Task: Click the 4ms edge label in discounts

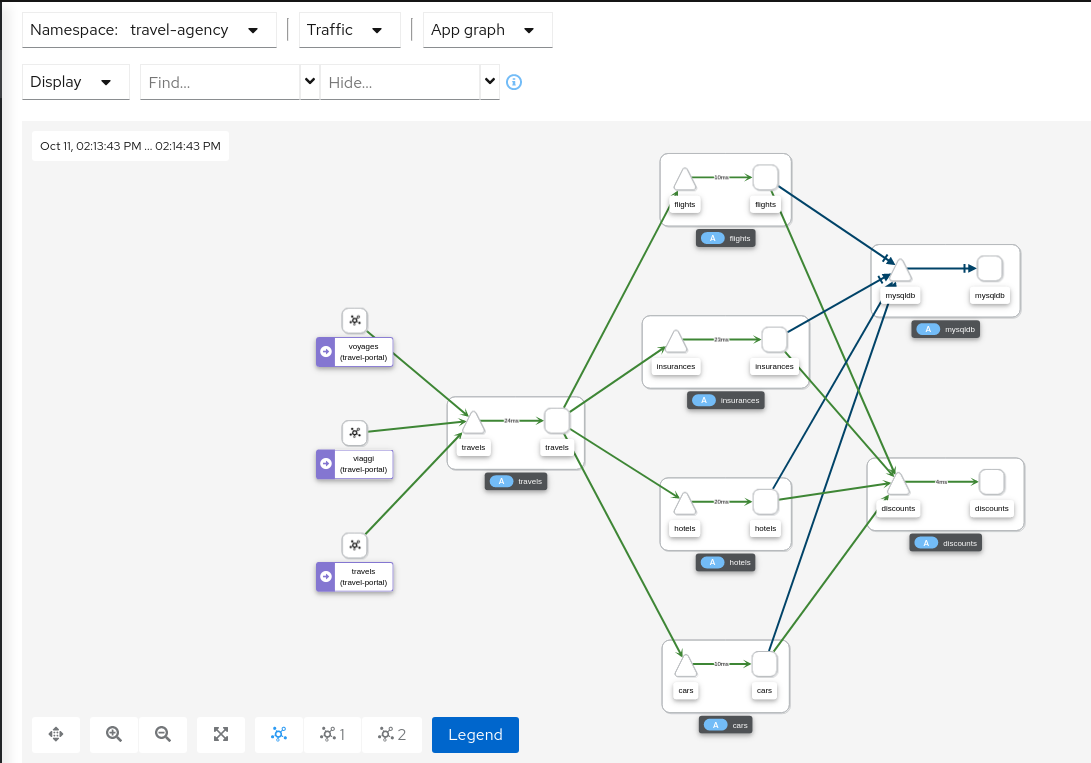Action: (941, 482)
